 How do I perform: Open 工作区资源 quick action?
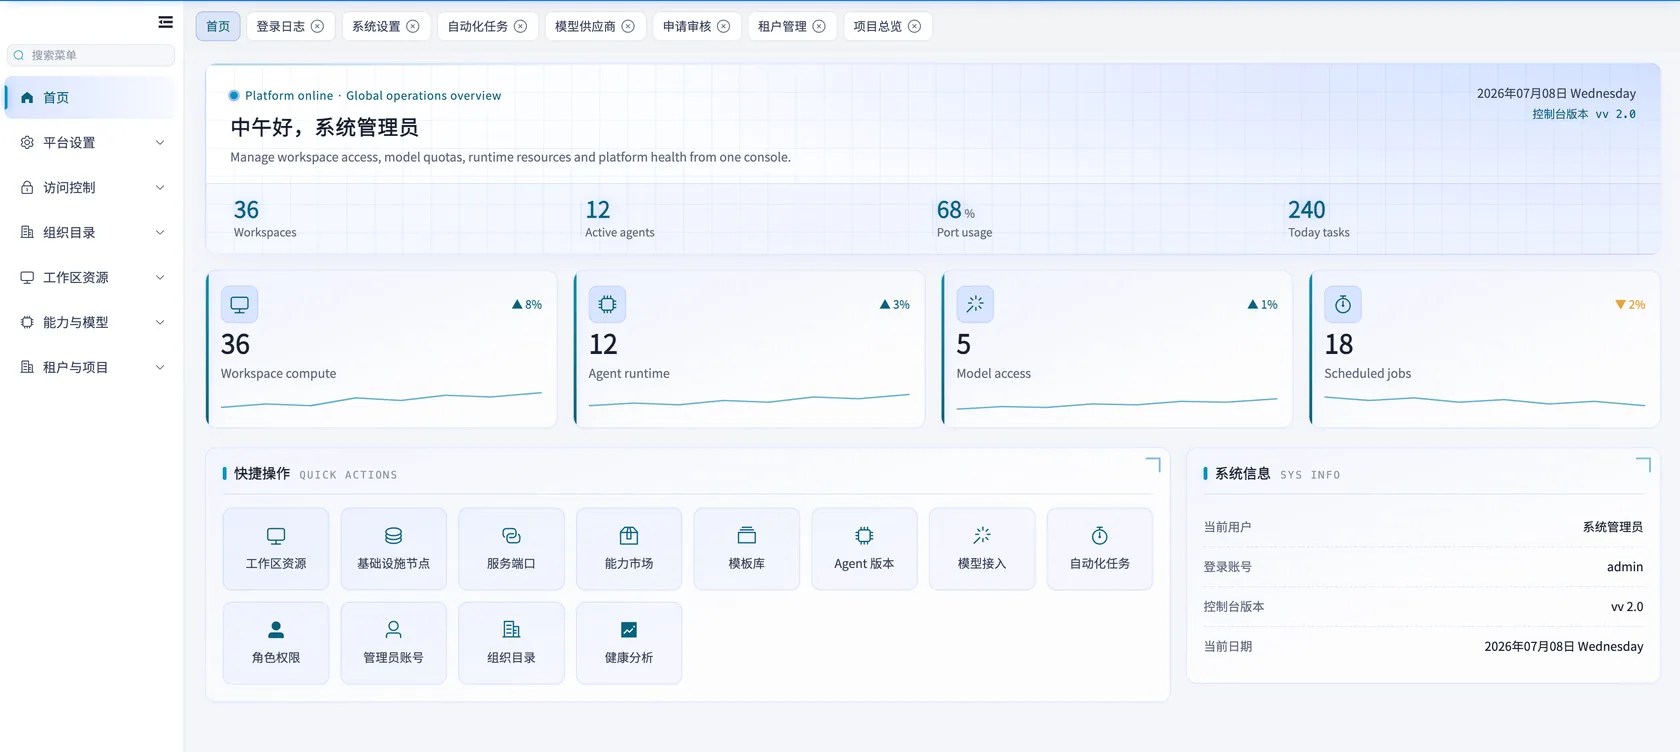pos(276,549)
